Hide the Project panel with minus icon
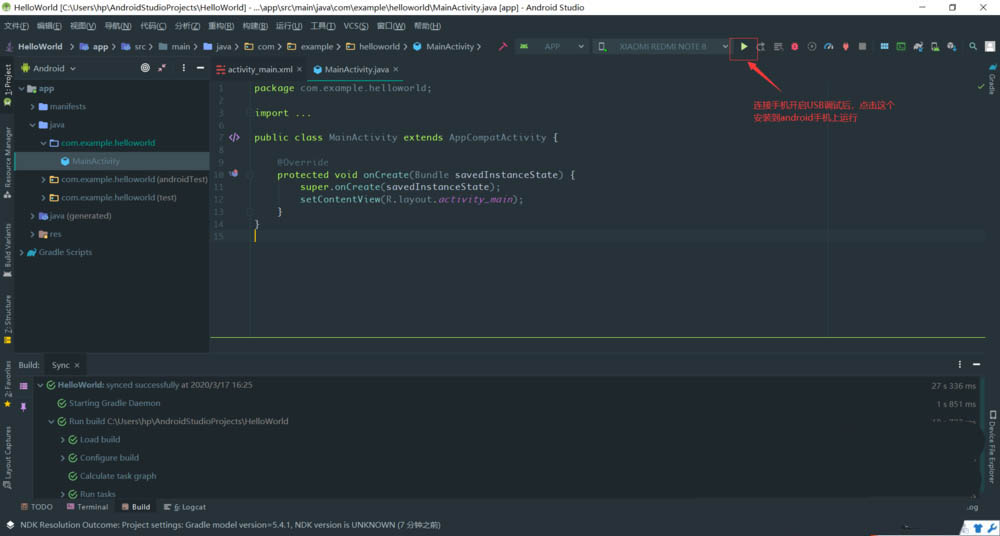The width and height of the screenshot is (1000, 536). (x=200, y=68)
